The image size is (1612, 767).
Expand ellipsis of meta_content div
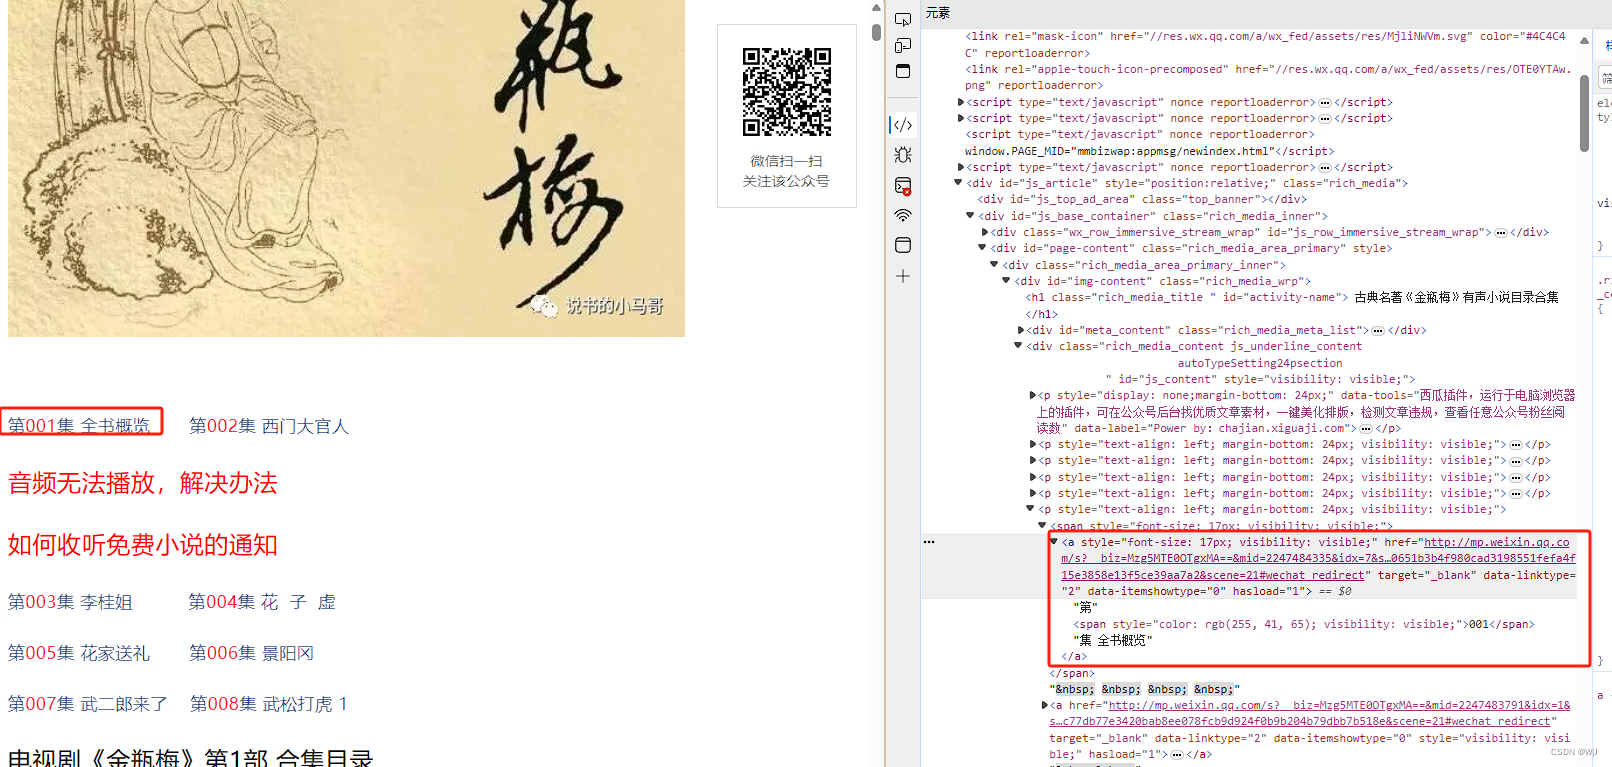1378,331
